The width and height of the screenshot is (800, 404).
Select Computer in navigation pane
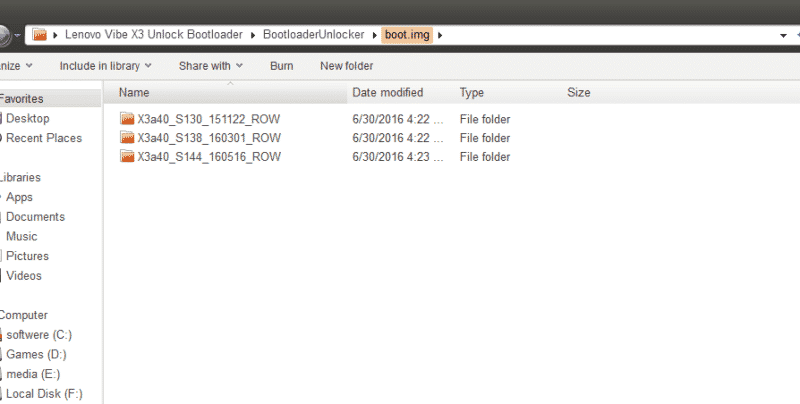(23, 315)
